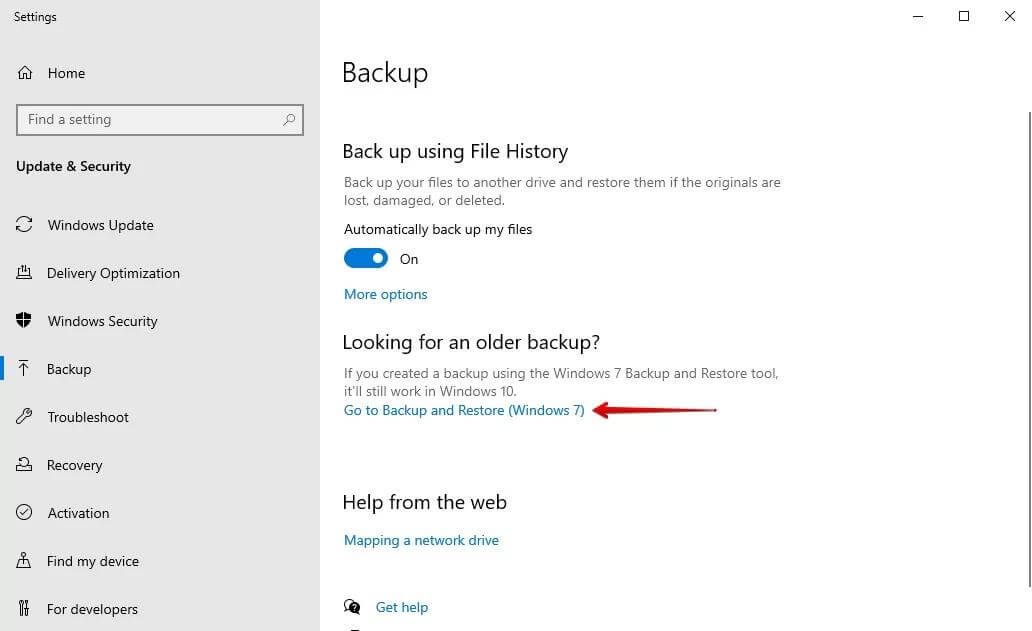Click the Looking for an older backup? heading
This screenshot has width=1032, height=631.
(x=471, y=342)
